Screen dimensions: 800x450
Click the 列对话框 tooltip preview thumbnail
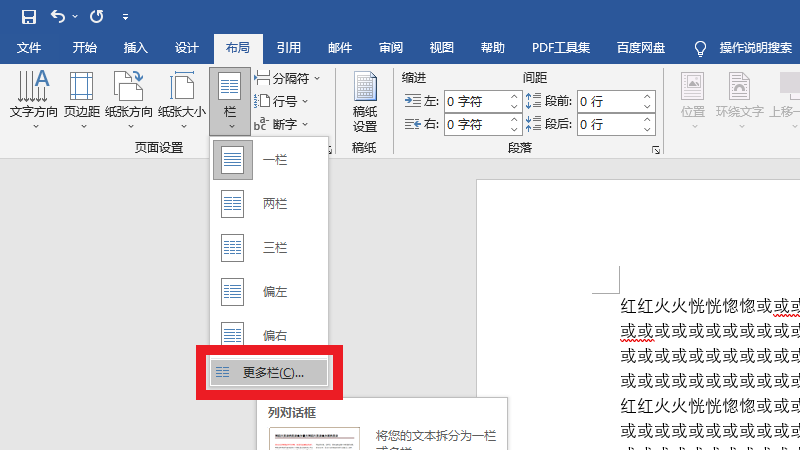314,439
